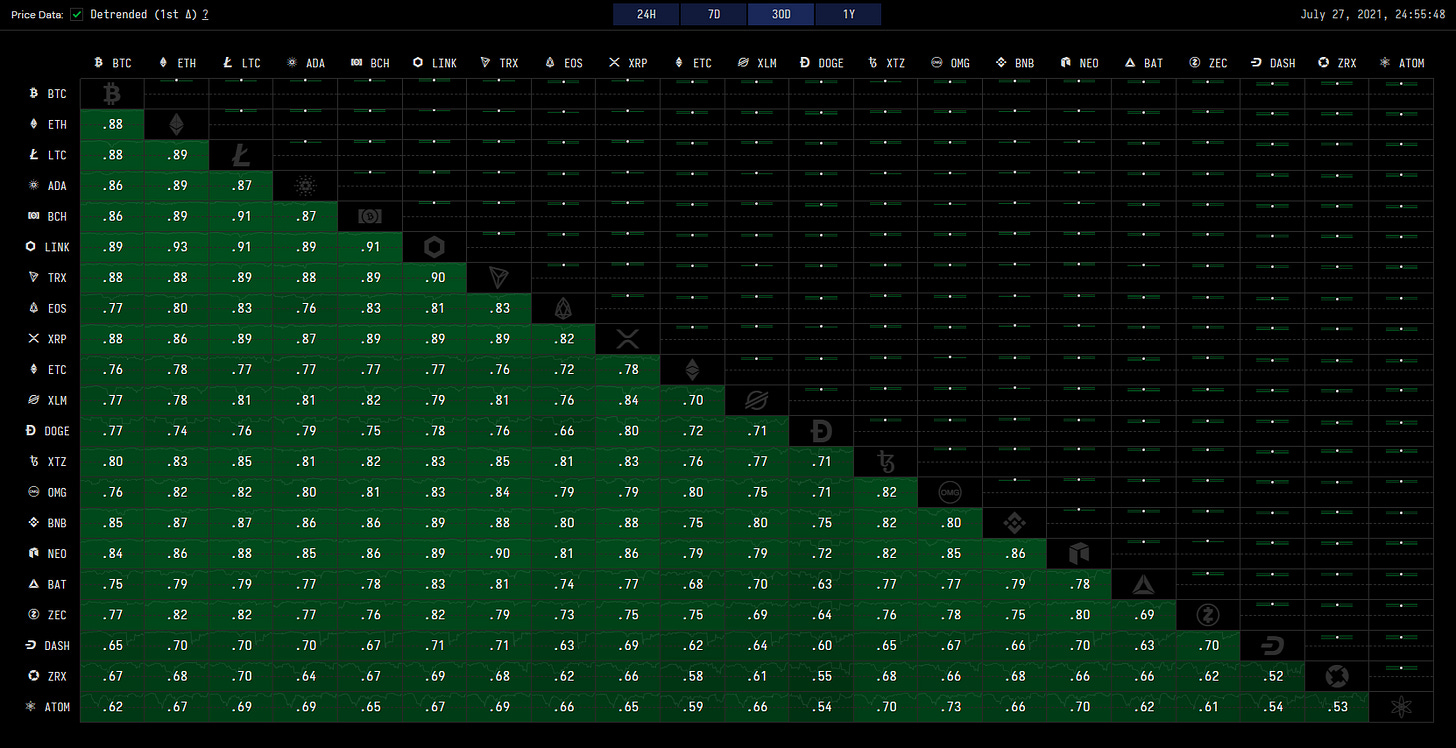
Task: Select the TRX row label on the left
Action: [49, 278]
